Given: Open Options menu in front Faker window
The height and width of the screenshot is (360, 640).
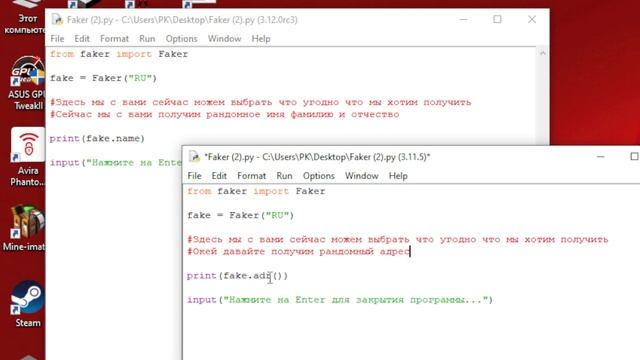Looking at the screenshot, I should [x=318, y=176].
